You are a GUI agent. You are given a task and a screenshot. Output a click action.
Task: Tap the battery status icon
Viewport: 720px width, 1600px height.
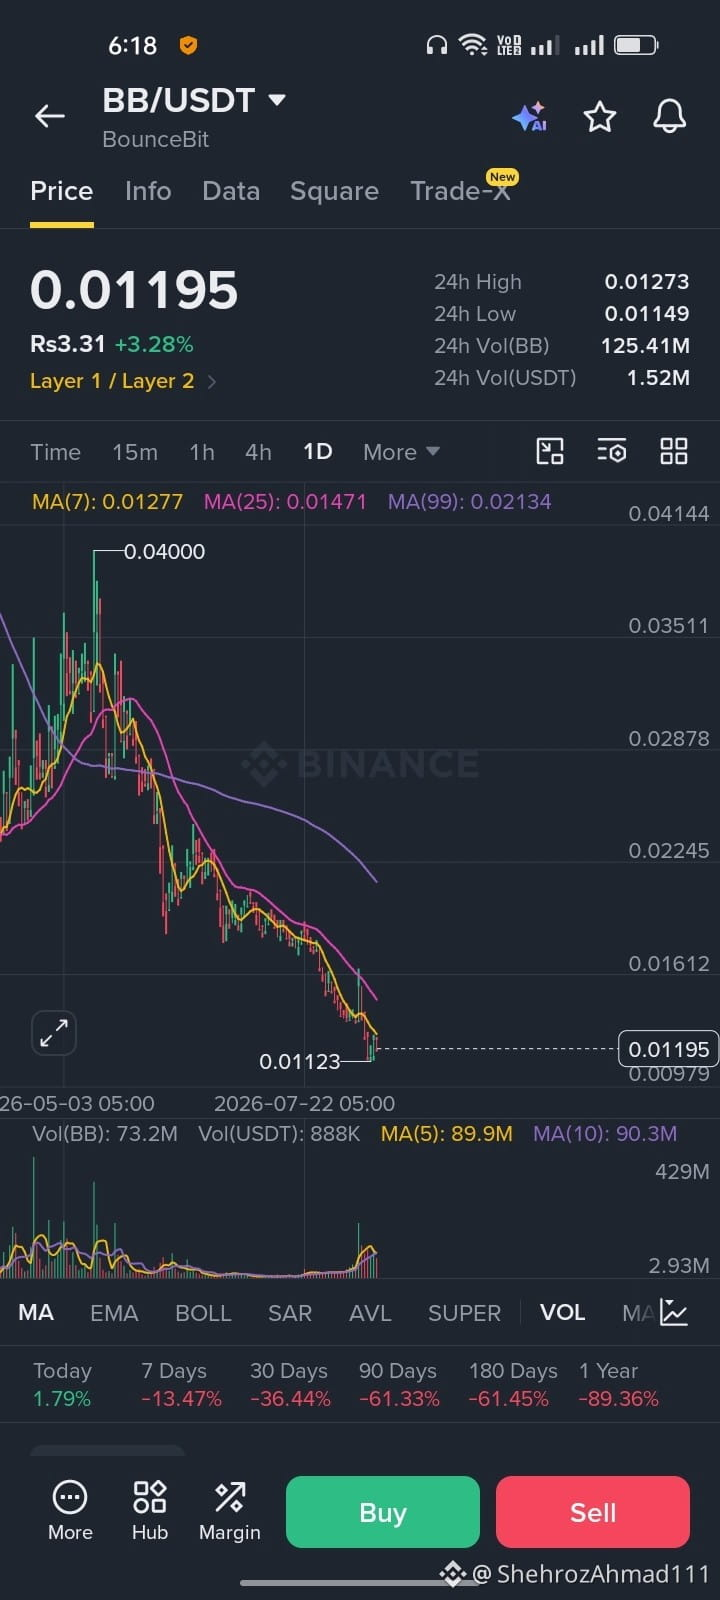tap(636, 45)
